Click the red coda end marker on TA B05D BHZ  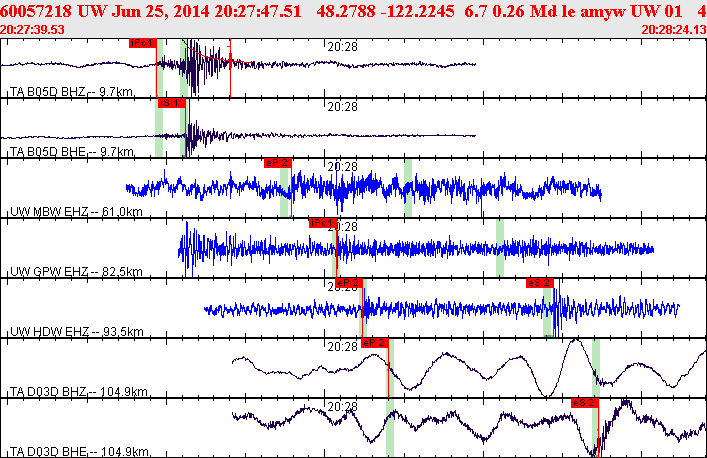(x=230, y=68)
